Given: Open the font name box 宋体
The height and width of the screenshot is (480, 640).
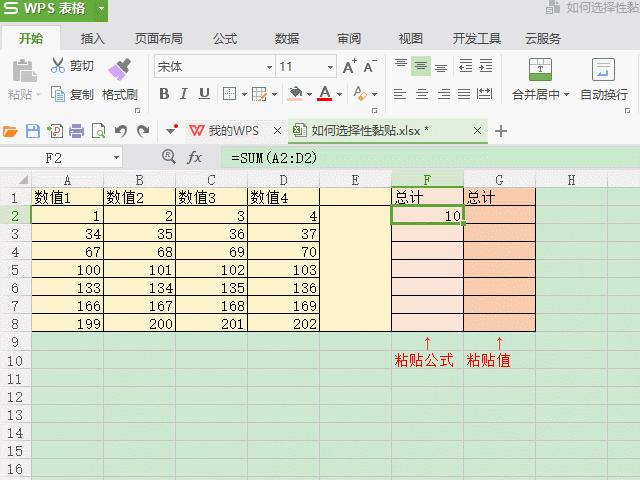Looking at the screenshot, I should (215, 67).
